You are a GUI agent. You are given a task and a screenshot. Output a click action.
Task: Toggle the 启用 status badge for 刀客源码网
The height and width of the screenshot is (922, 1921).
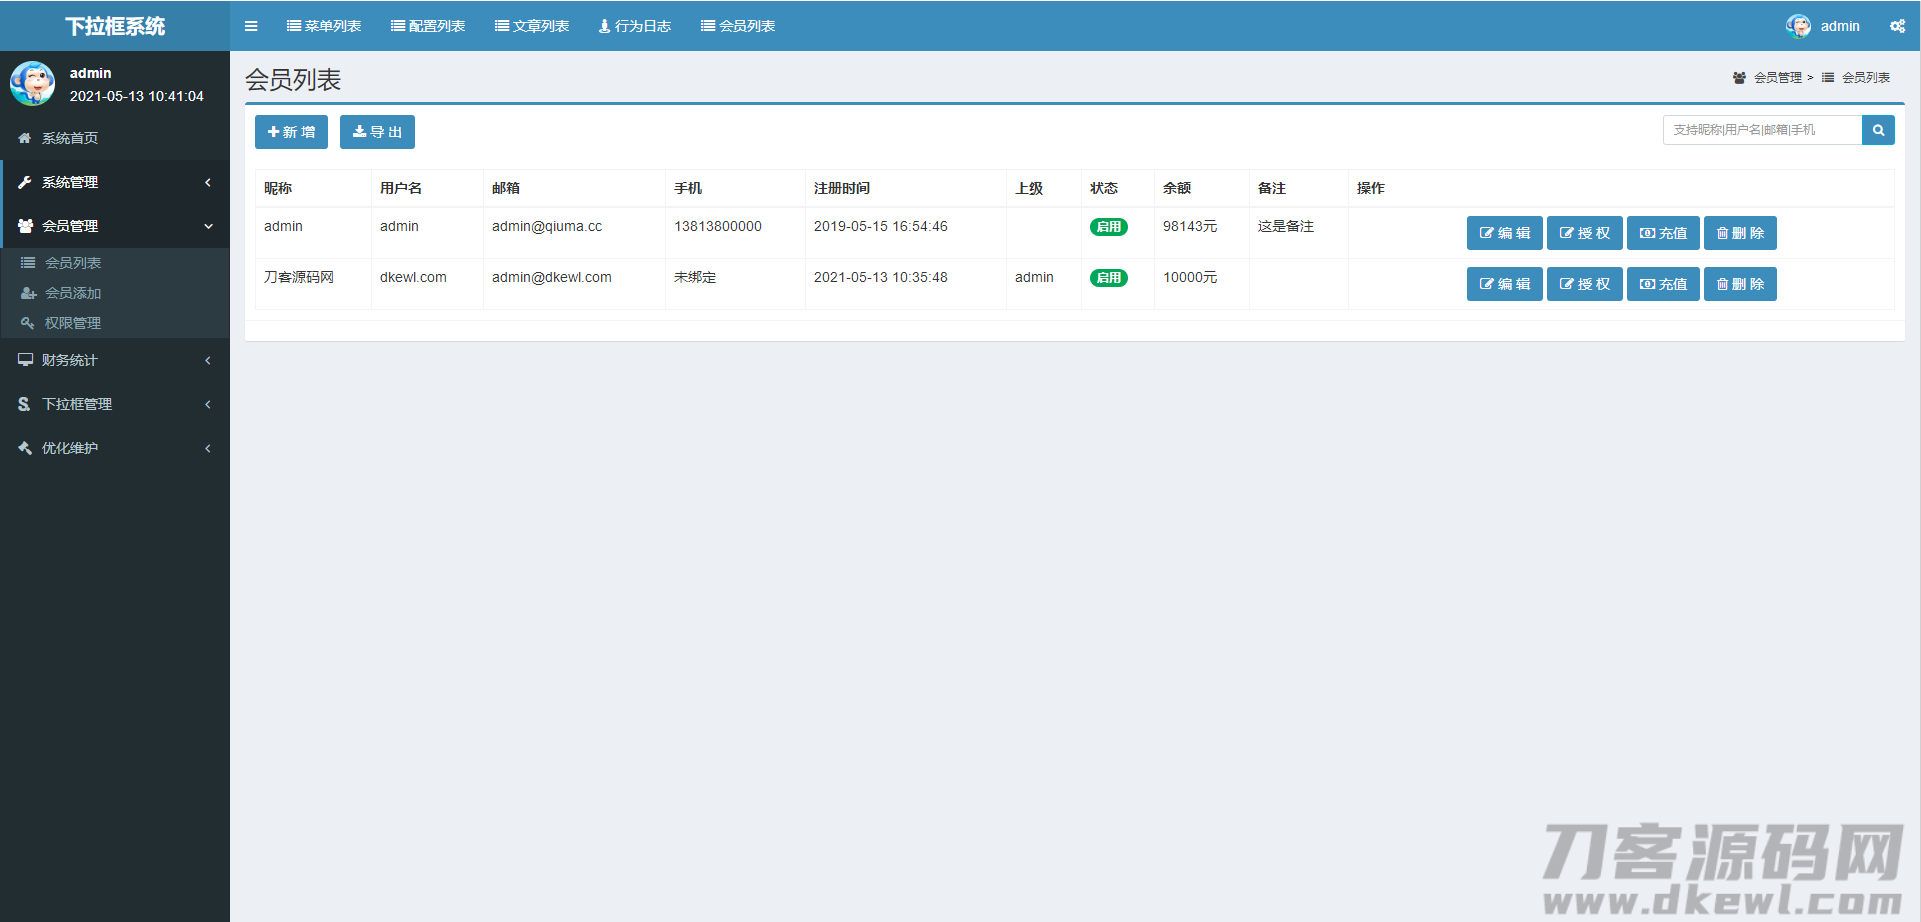click(x=1108, y=278)
